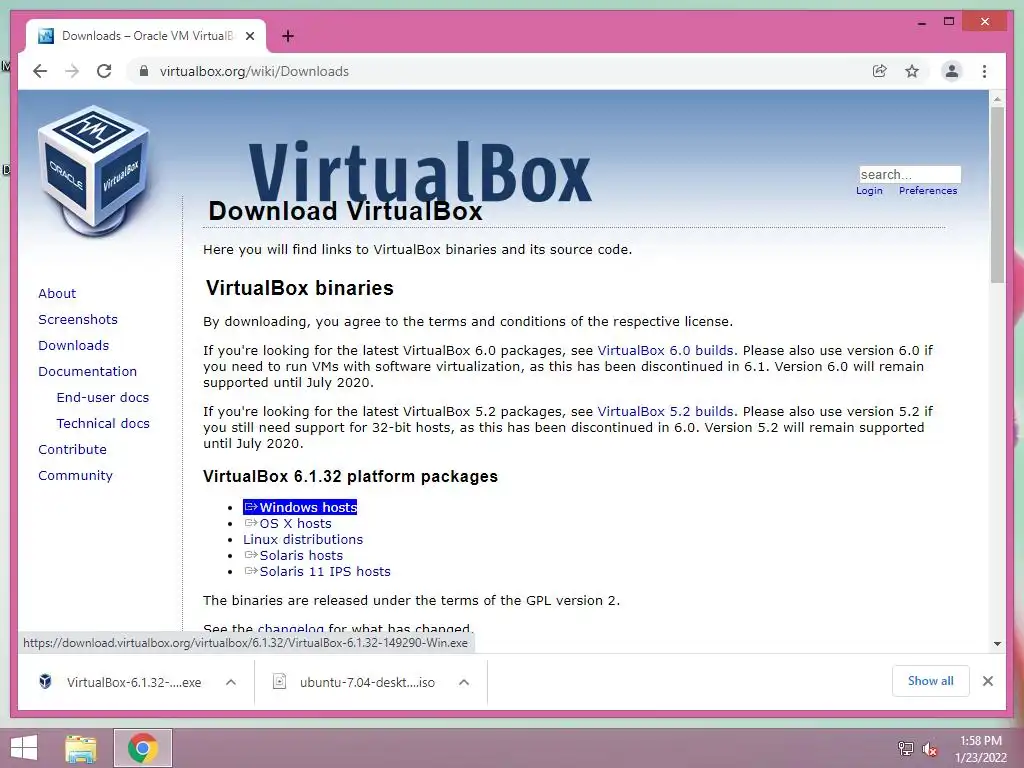Screen dimensions: 1024x768
Task: Open Downloads in the sidebar
Action: [73, 345]
